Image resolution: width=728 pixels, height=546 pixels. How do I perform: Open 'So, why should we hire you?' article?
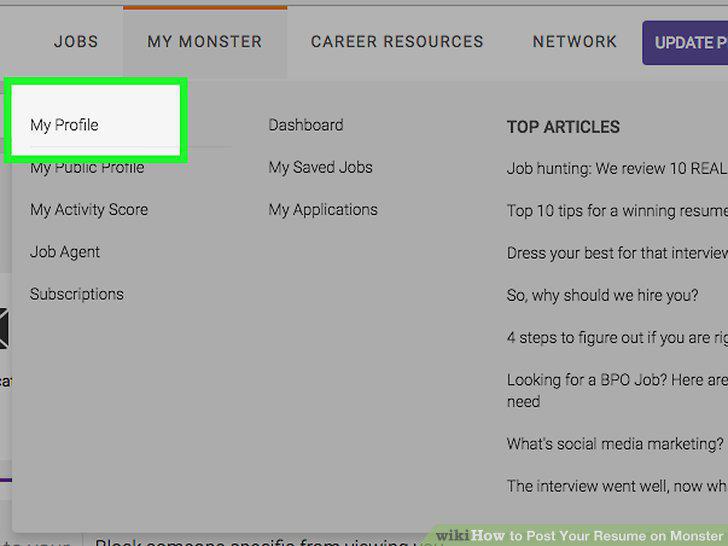(603, 295)
